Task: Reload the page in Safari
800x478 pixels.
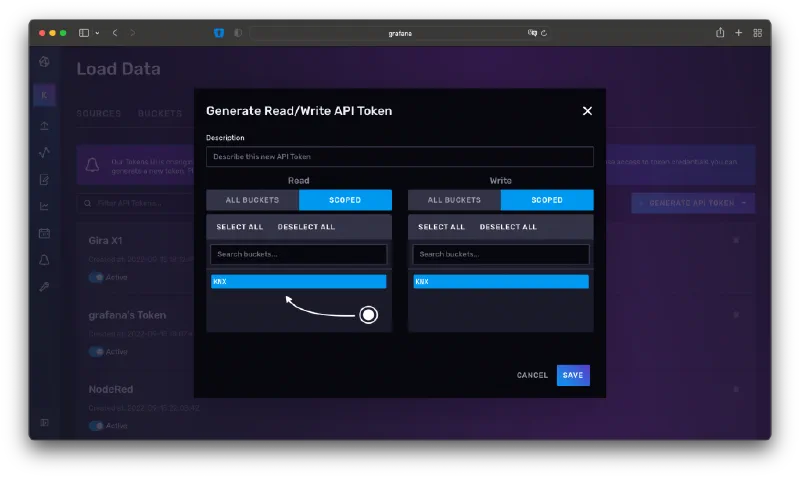Action: (544, 33)
